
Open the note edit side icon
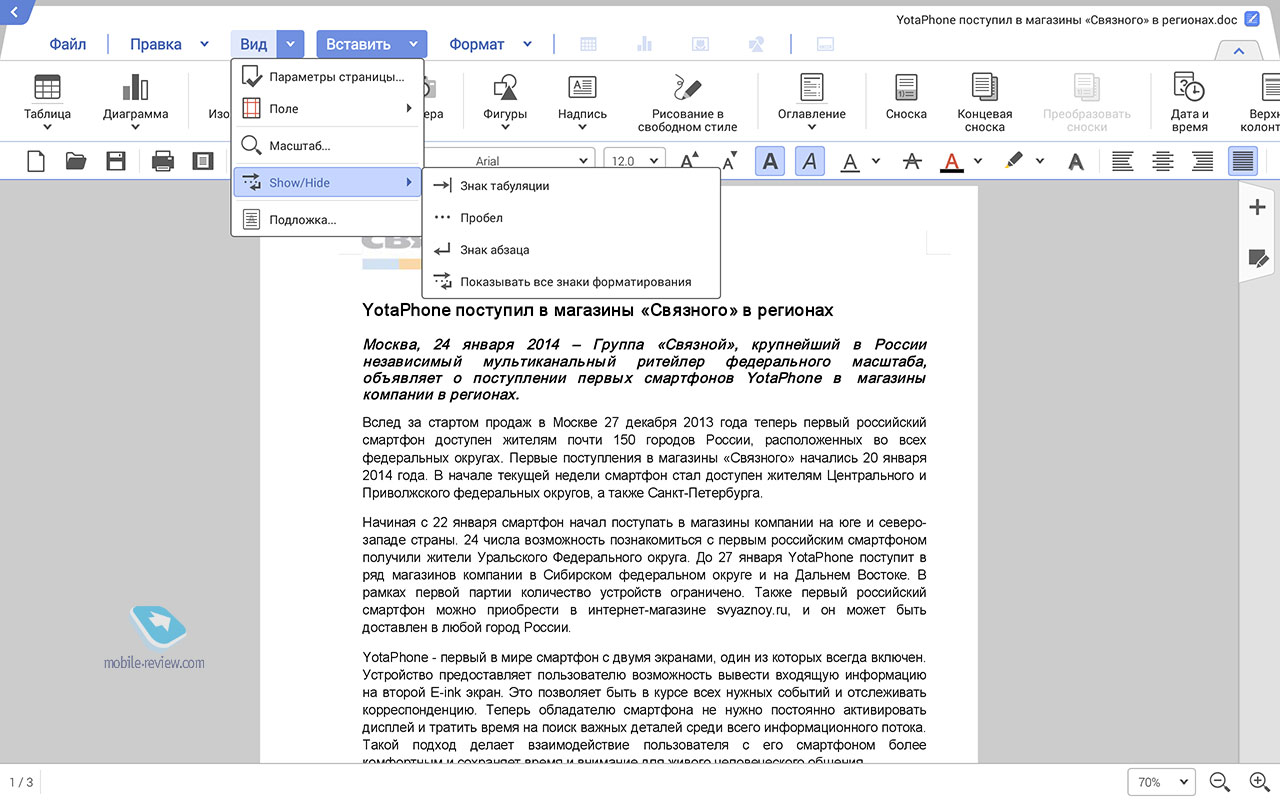coord(1258,258)
